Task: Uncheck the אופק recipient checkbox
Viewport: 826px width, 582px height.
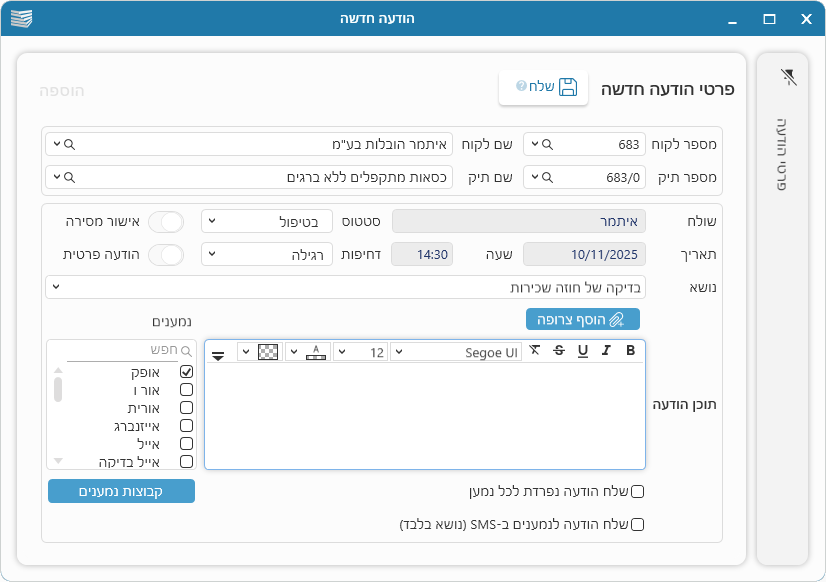Action: tap(186, 372)
